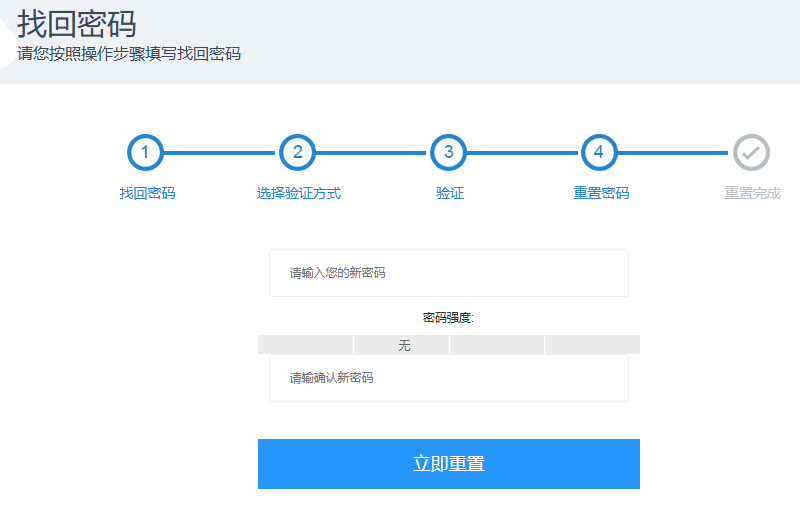Focus the 请输入您的新密码 input field
This screenshot has height=520, width=800.
[448, 273]
